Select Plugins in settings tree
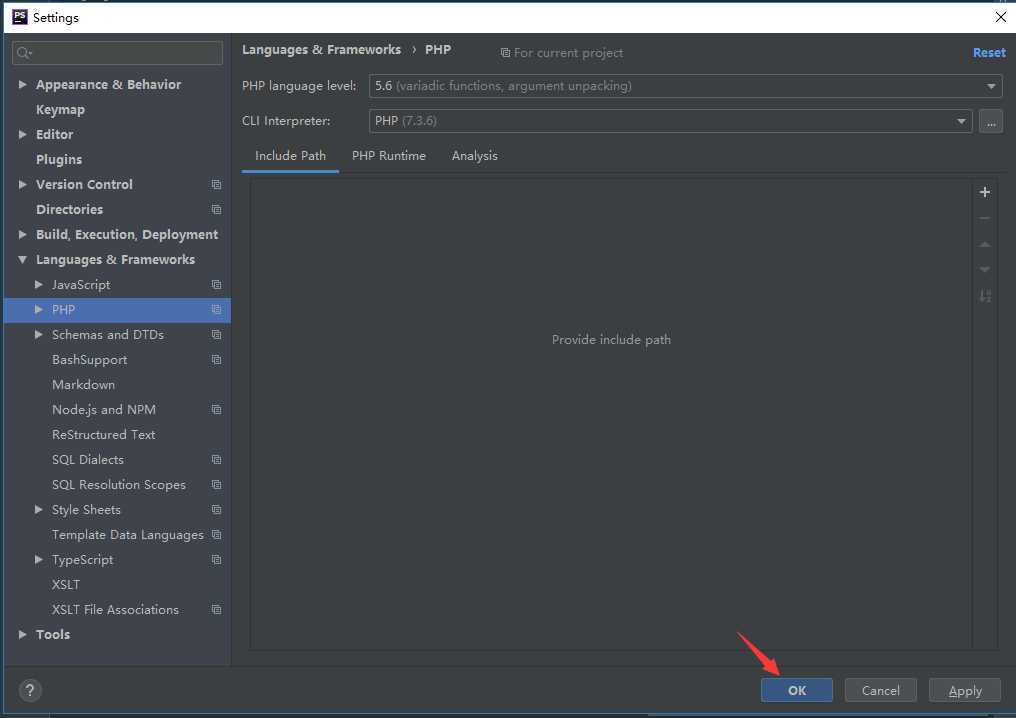1016x718 pixels. tap(59, 159)
